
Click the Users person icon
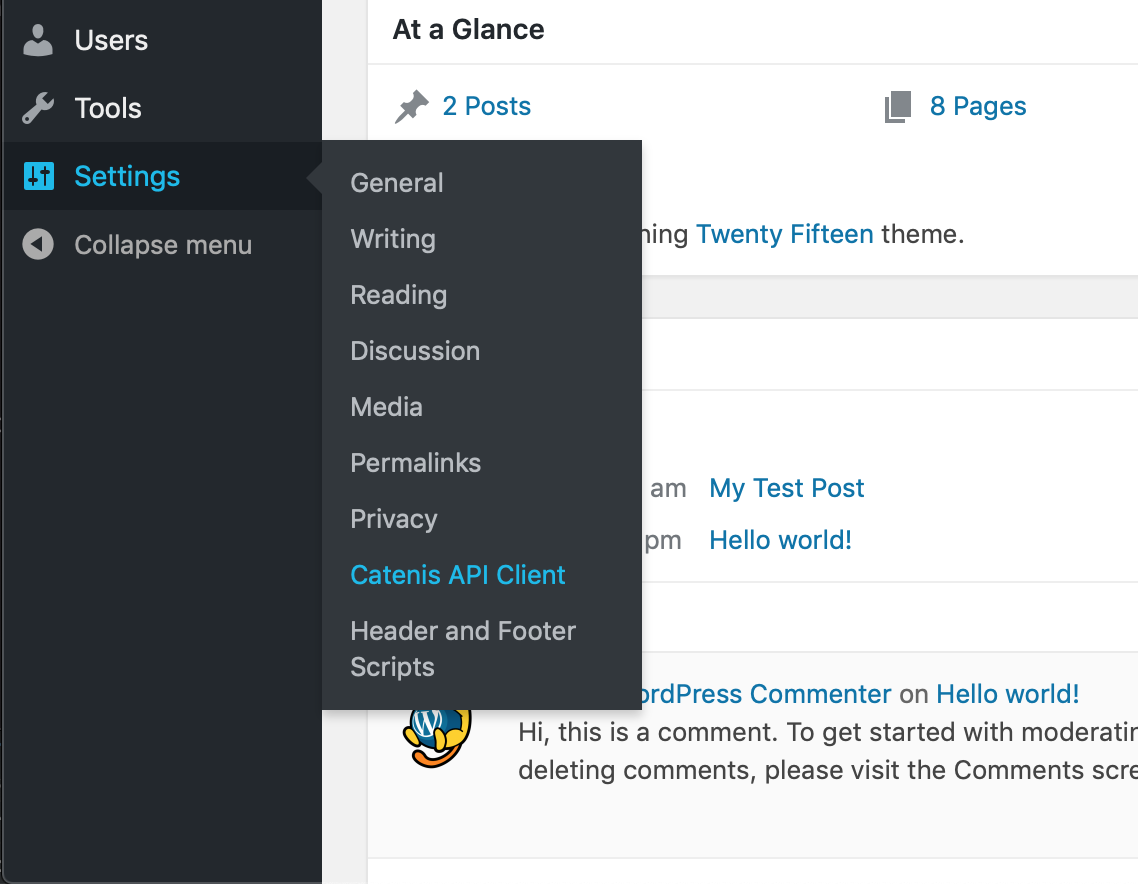(x=38, y=40)
